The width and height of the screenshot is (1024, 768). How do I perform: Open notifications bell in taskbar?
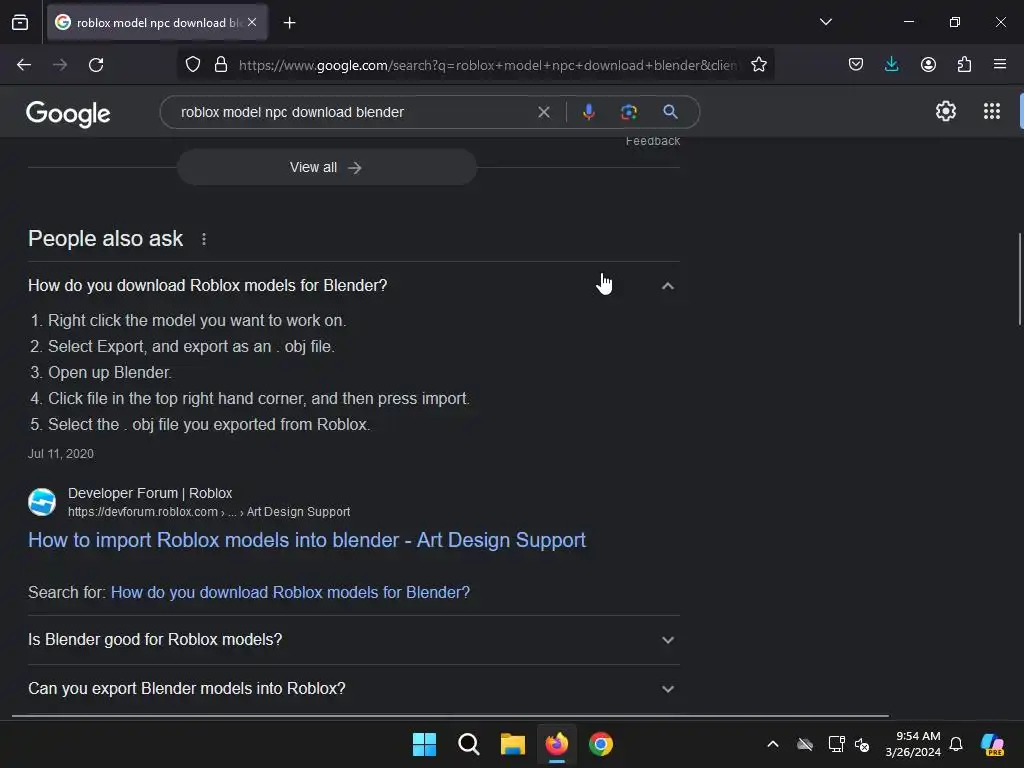click(956, 744)
